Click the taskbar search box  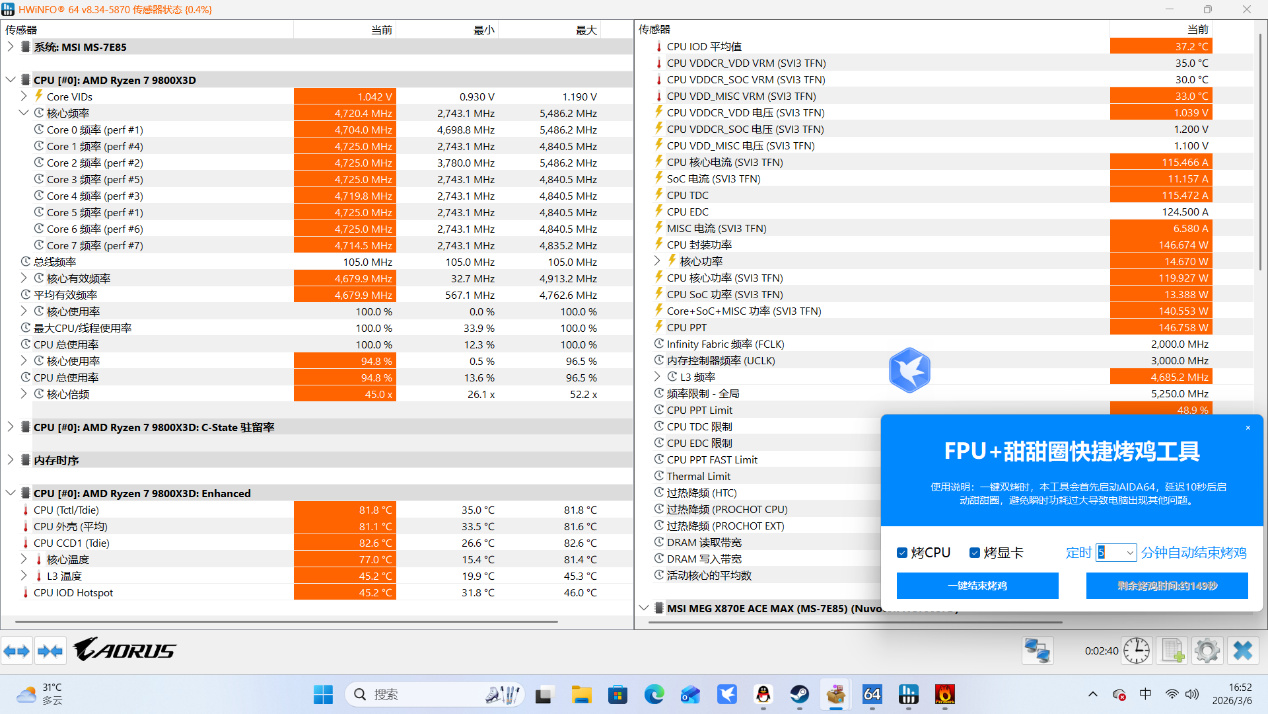(436, 693)
